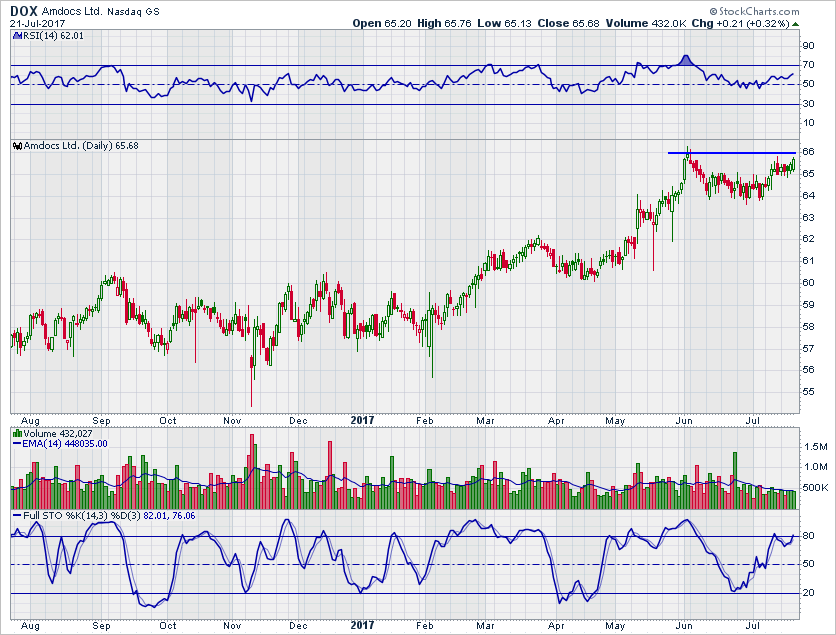
Task: Click the RSI 70 overbought axis label
Action: tap(809, 65)
